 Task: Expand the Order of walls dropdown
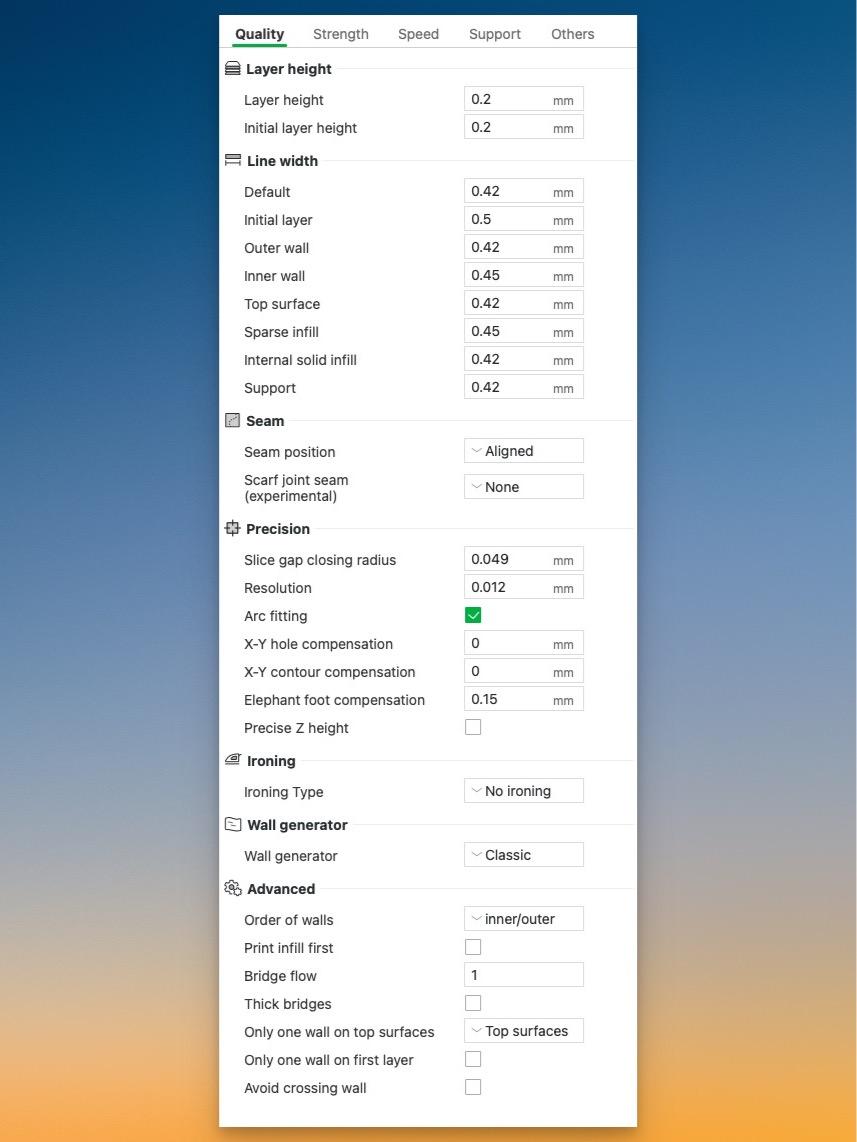tap(524, 918)
